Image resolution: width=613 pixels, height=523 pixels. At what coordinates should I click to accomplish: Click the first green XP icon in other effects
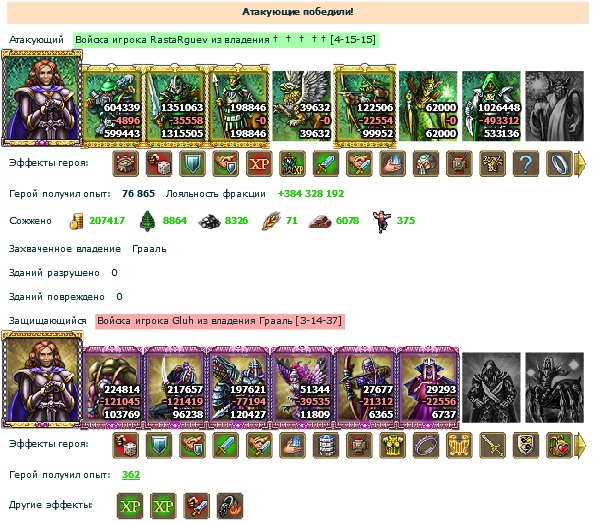[130, 506]
